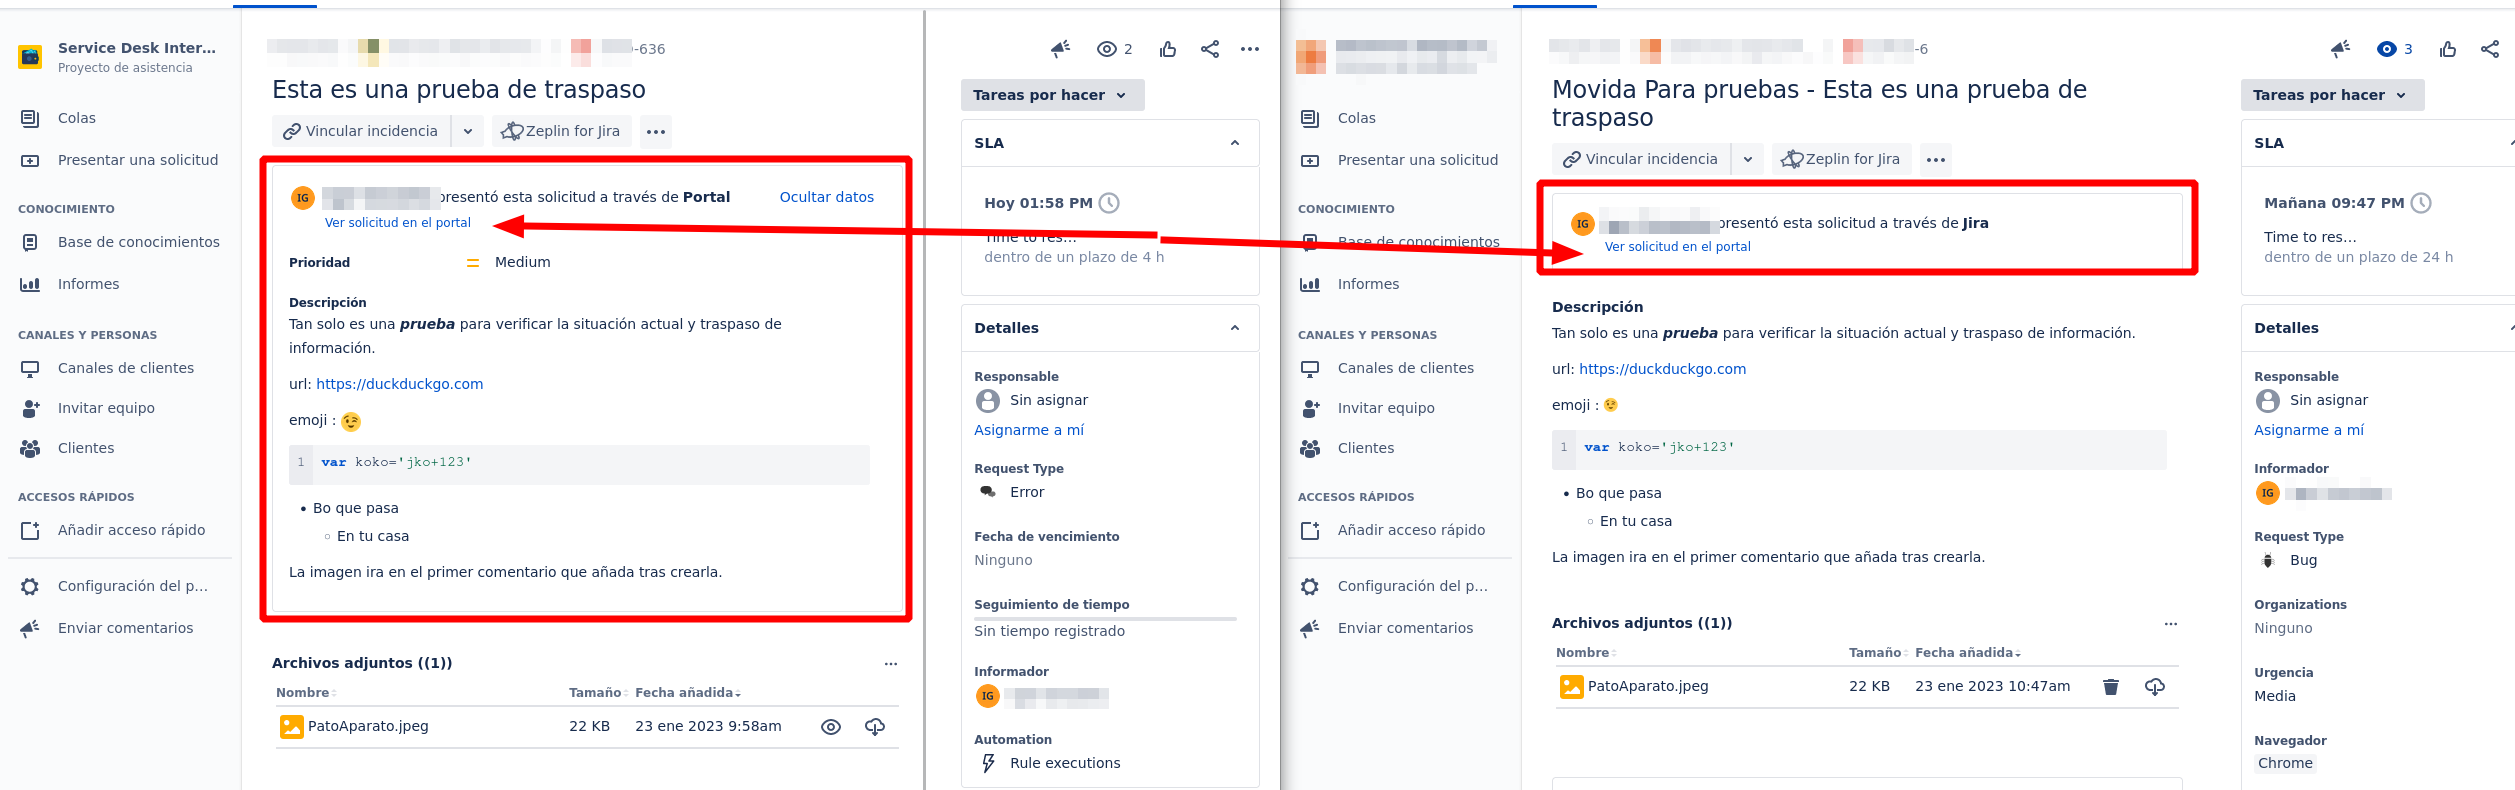The width and height of the screenshot is (2515, 790).
Task: Download PatoAparato.jpeg cloud icon in left window
Action: pos(875,727)
